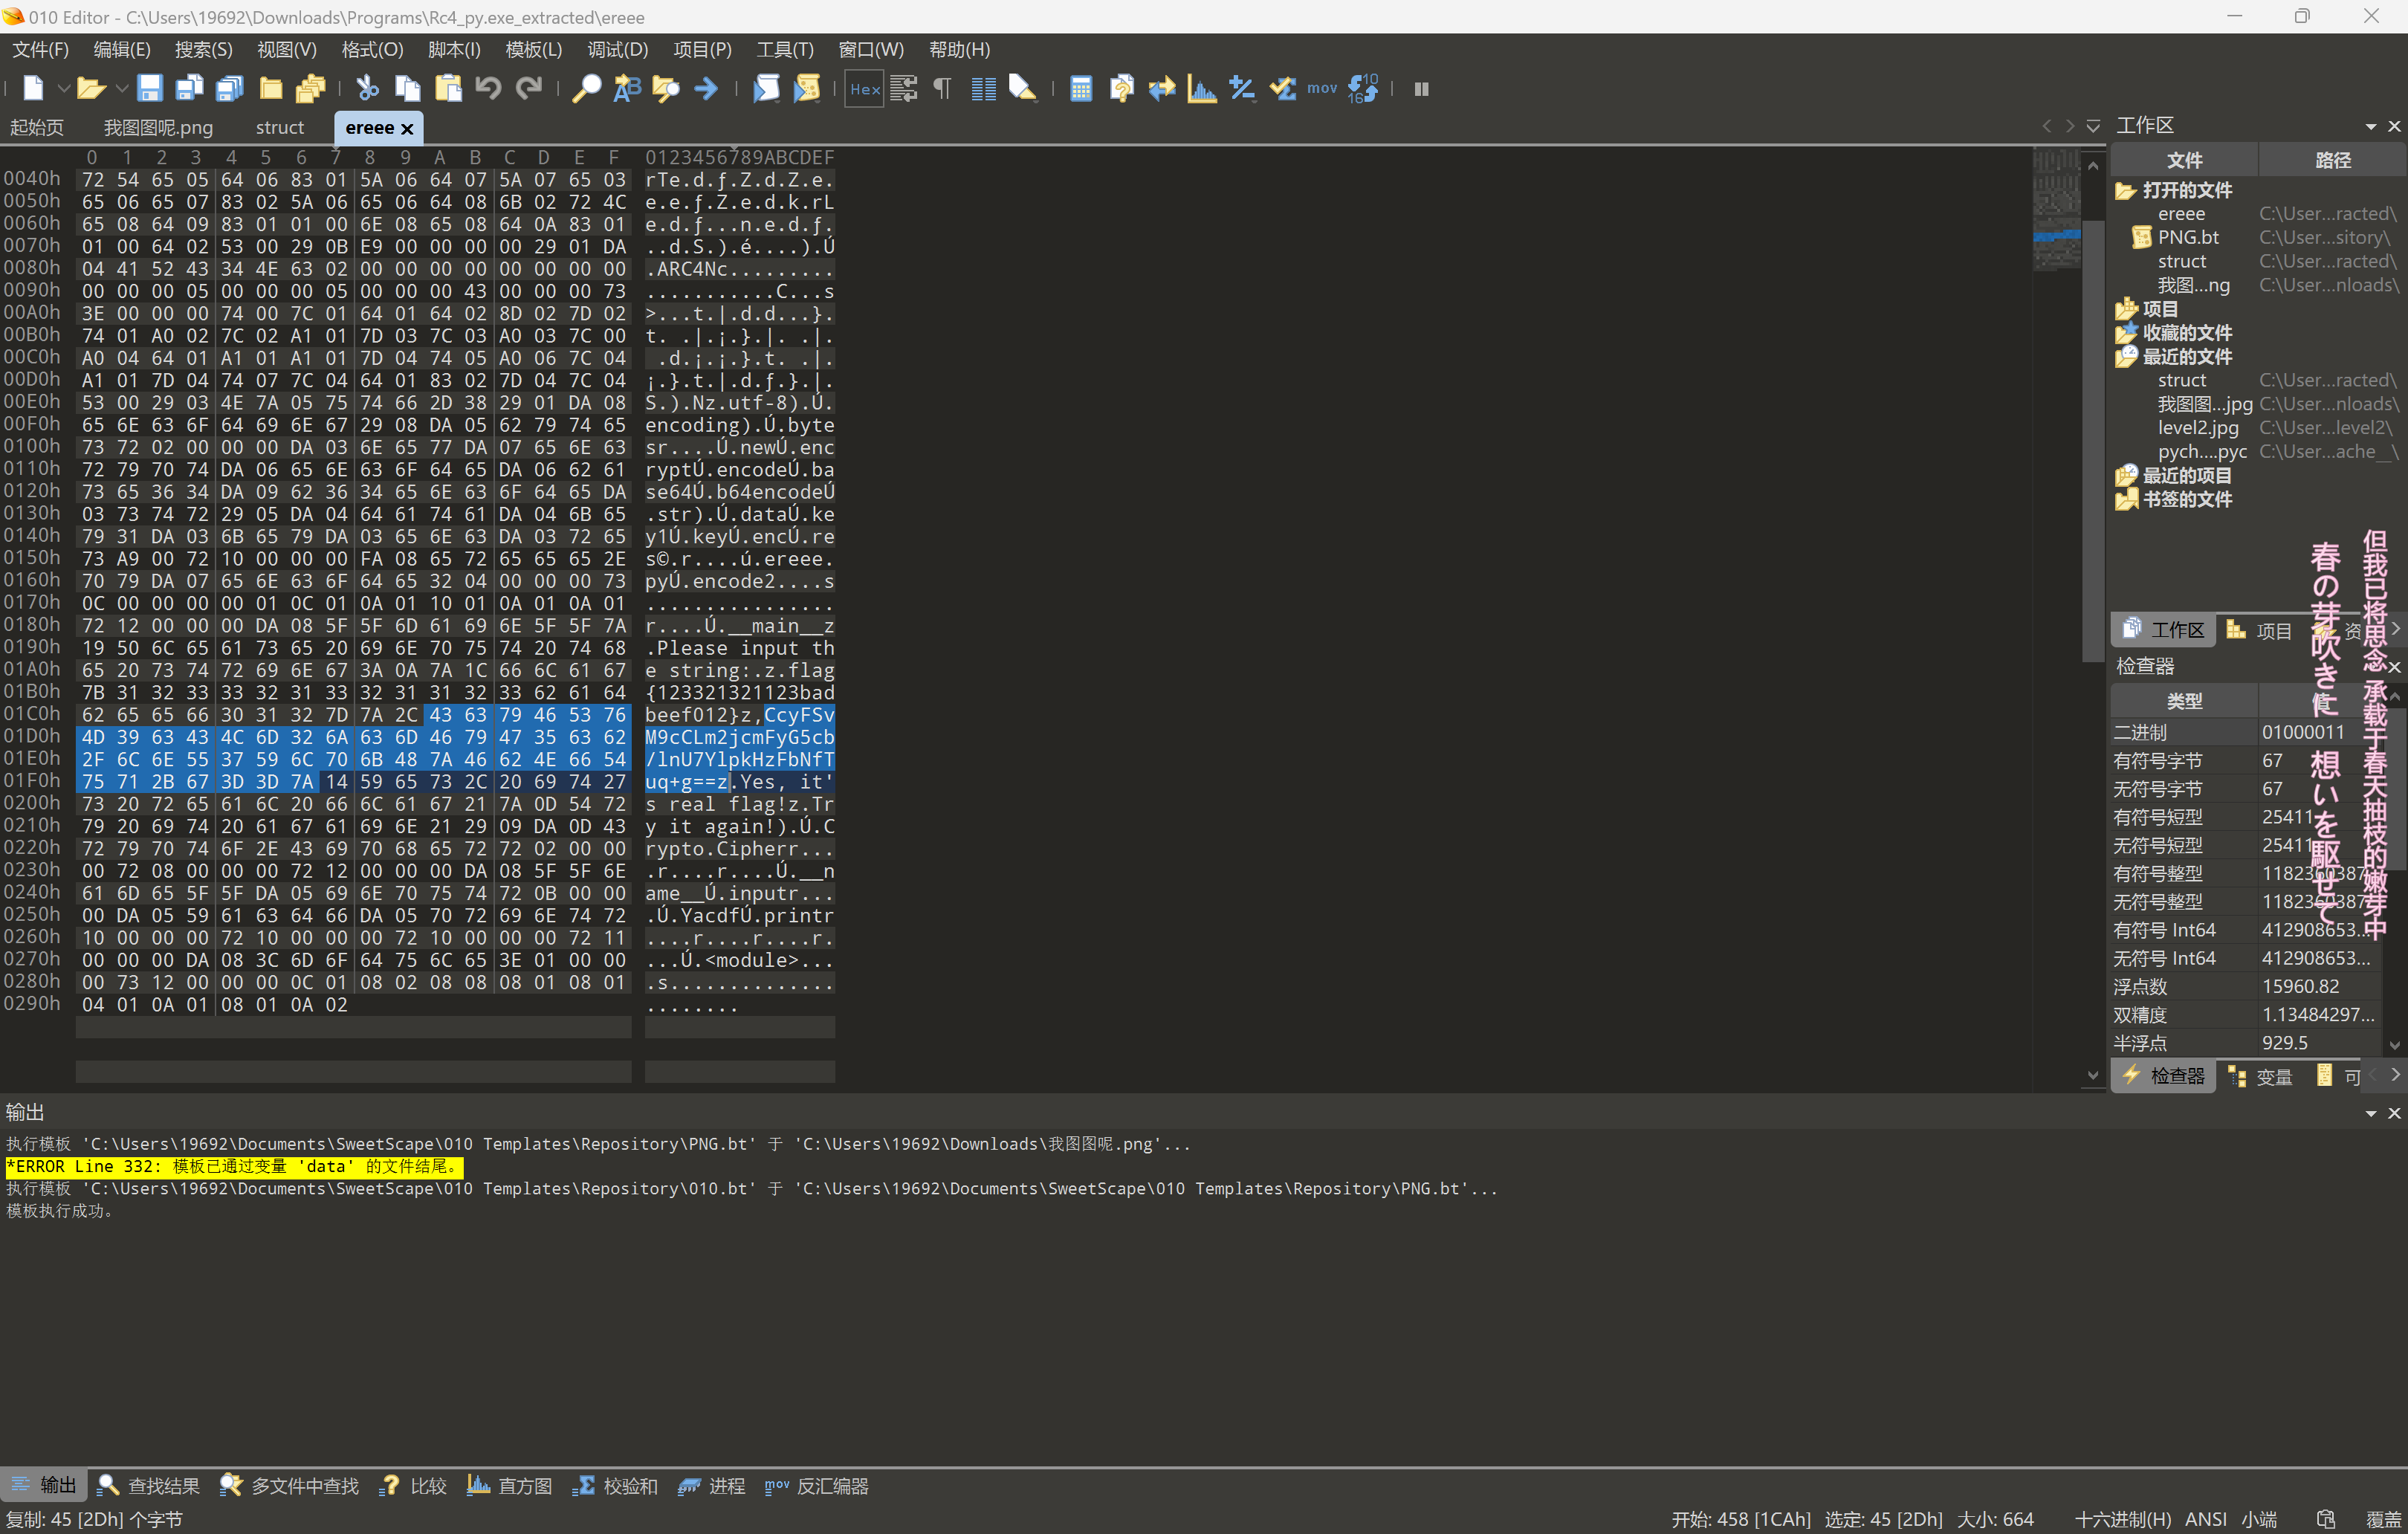Viewport: 2408px width, 1534px height.
Task: Click the Open File folder icon
Action: (90, 89)
